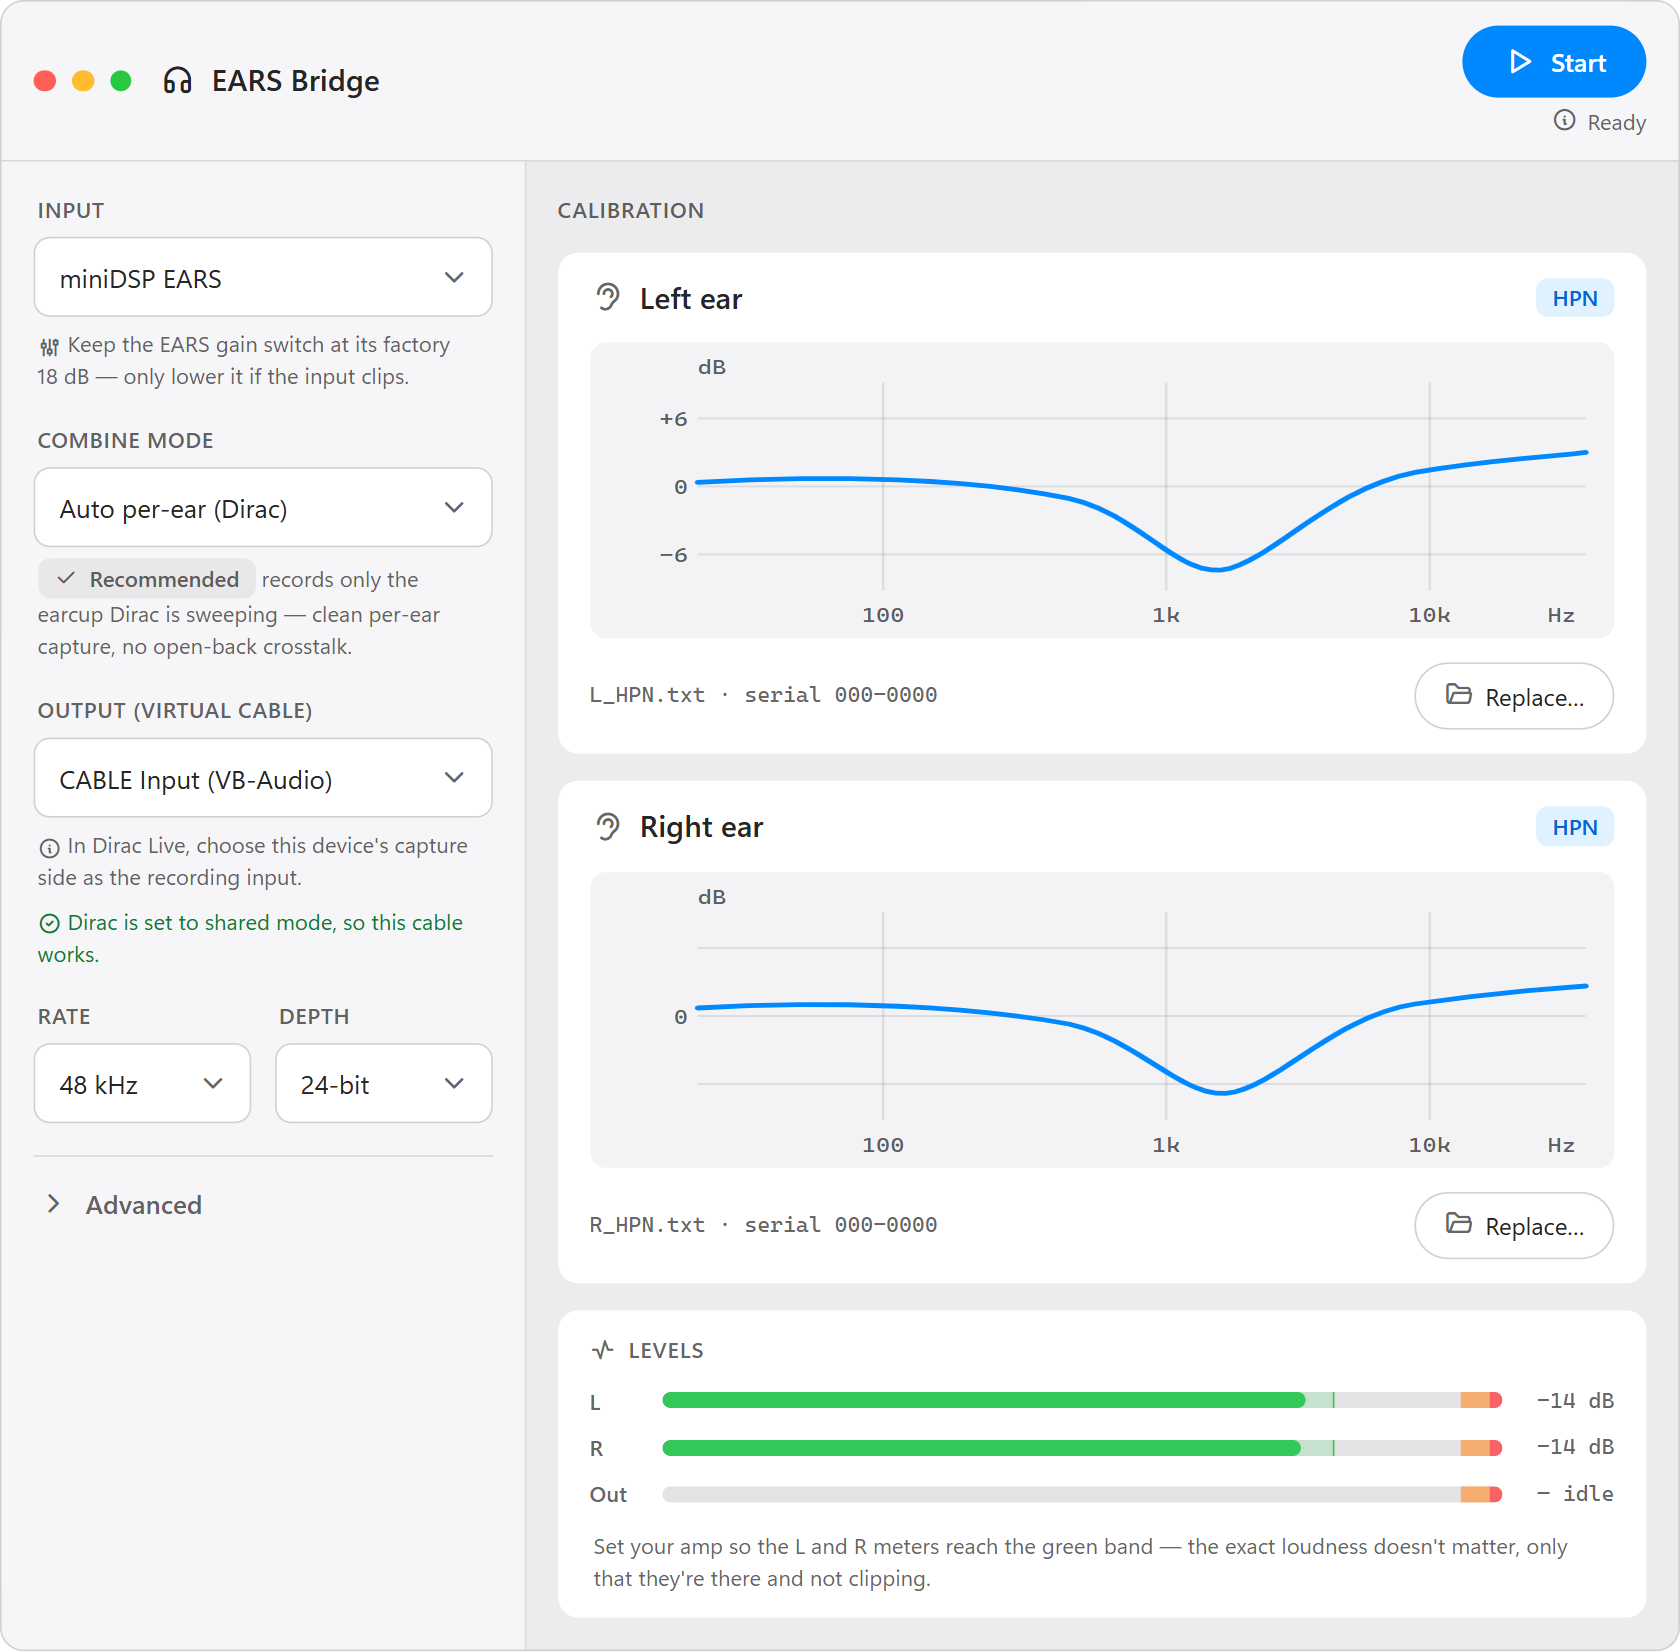
Task: Click the info icon next to Ready
Action: click(x=1564, y=121)
